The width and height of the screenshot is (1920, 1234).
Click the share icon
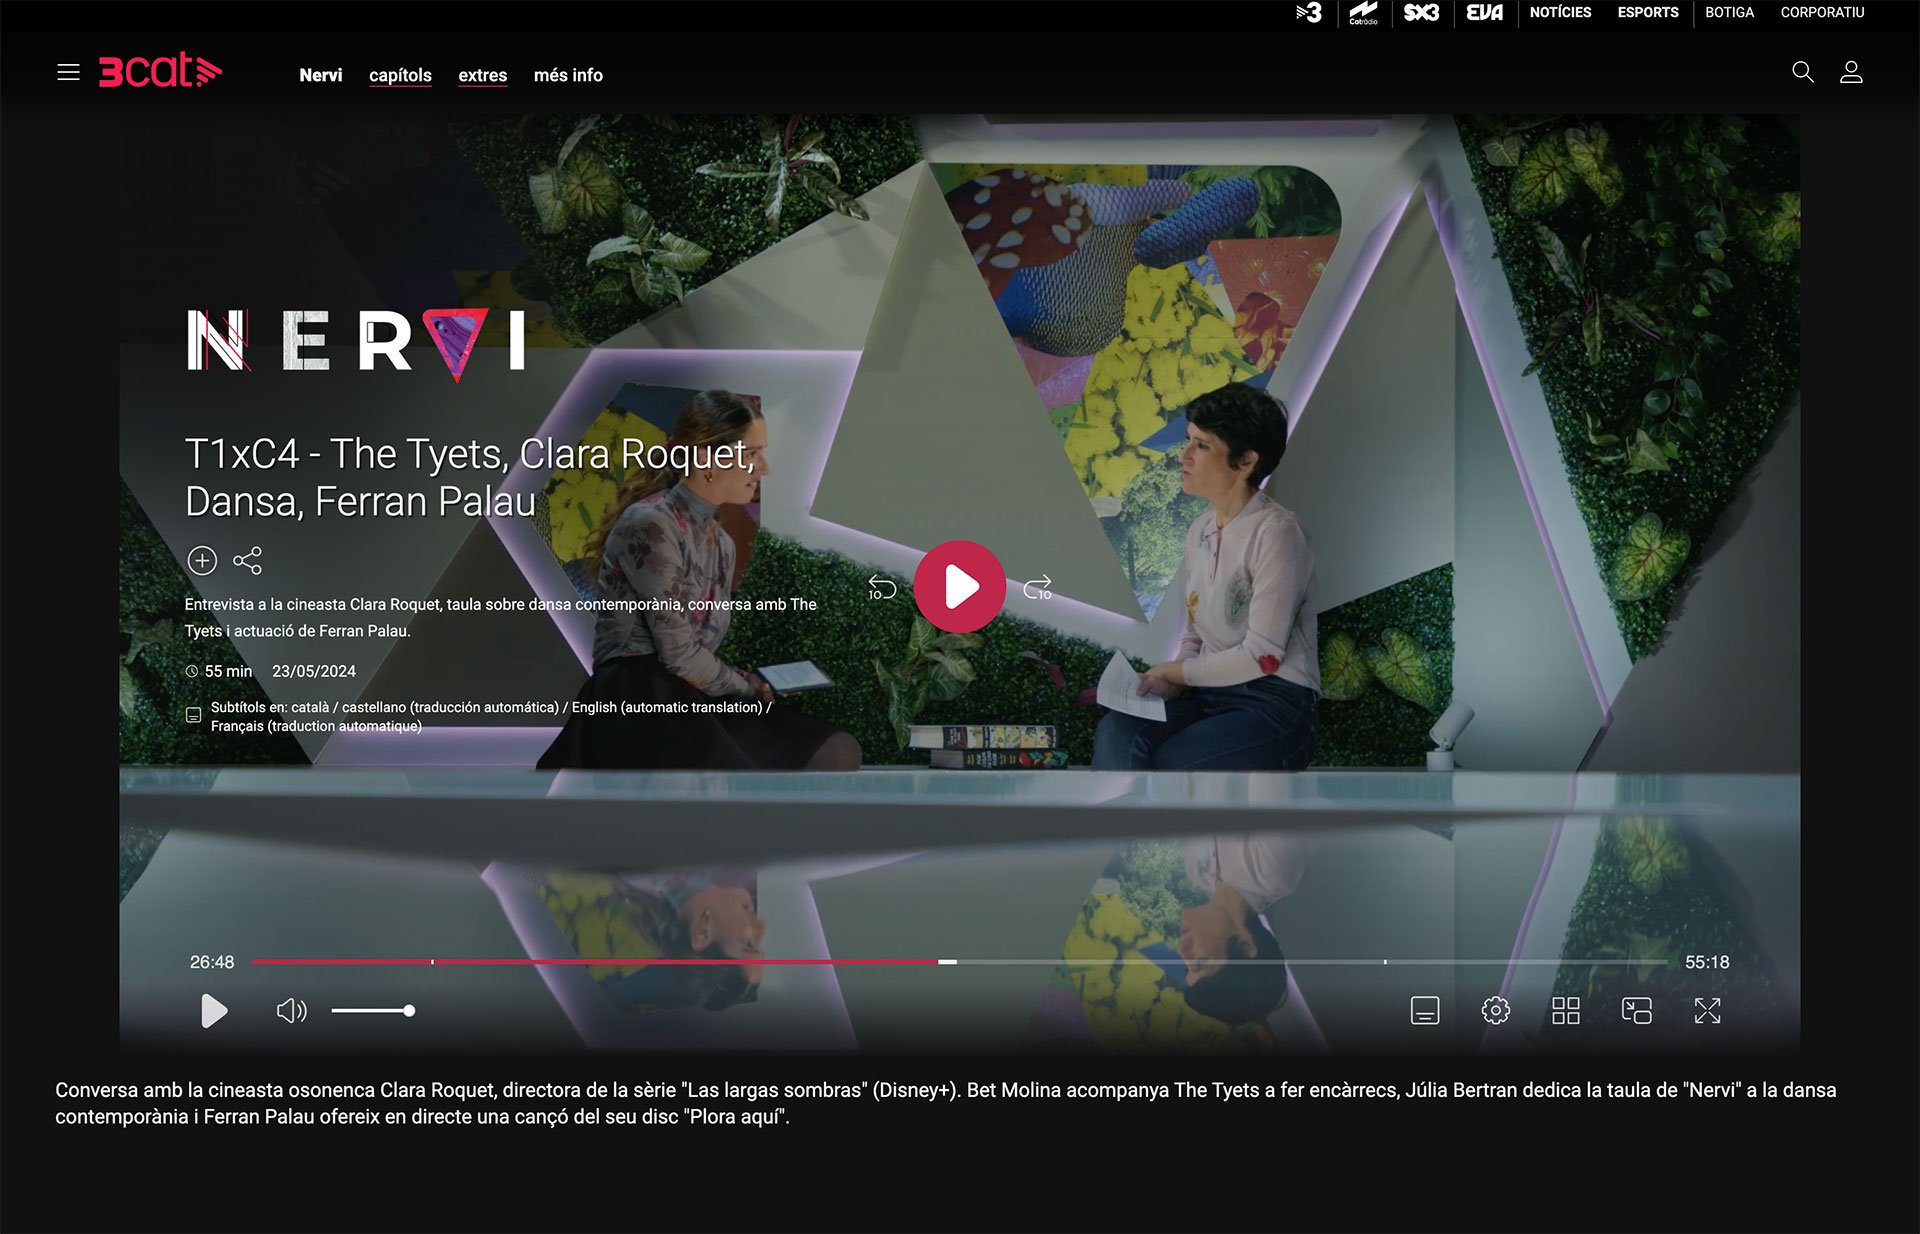click(247, 561)
